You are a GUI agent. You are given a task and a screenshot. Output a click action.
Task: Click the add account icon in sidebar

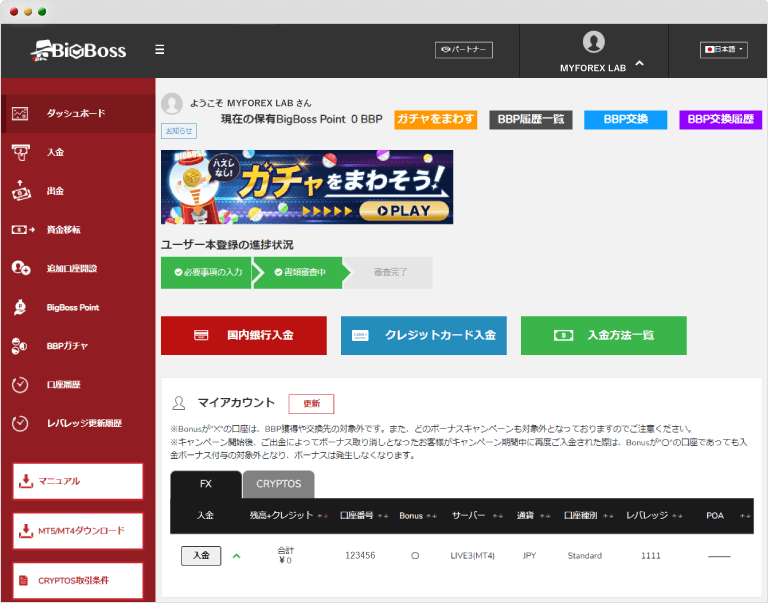pos(21,268)
